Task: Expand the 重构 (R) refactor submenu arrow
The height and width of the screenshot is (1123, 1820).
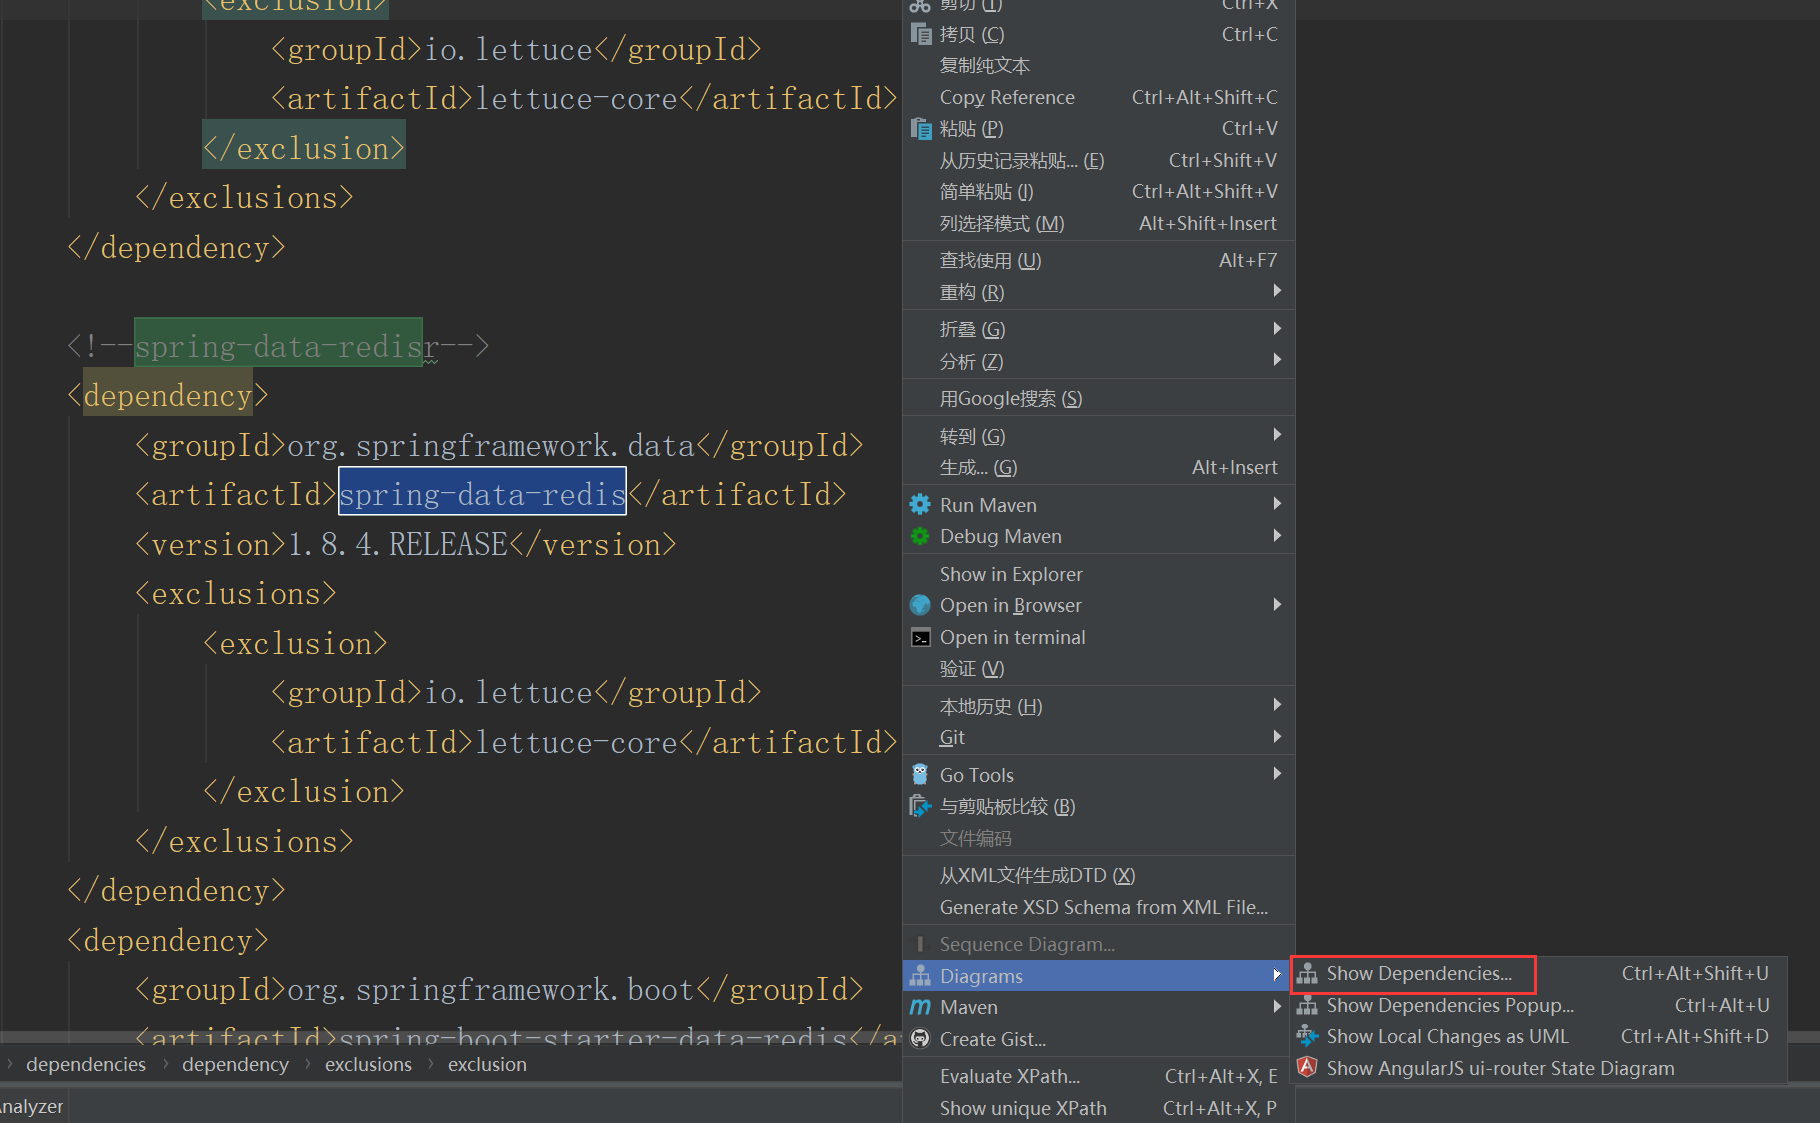Action: [x=1277, y=291]
